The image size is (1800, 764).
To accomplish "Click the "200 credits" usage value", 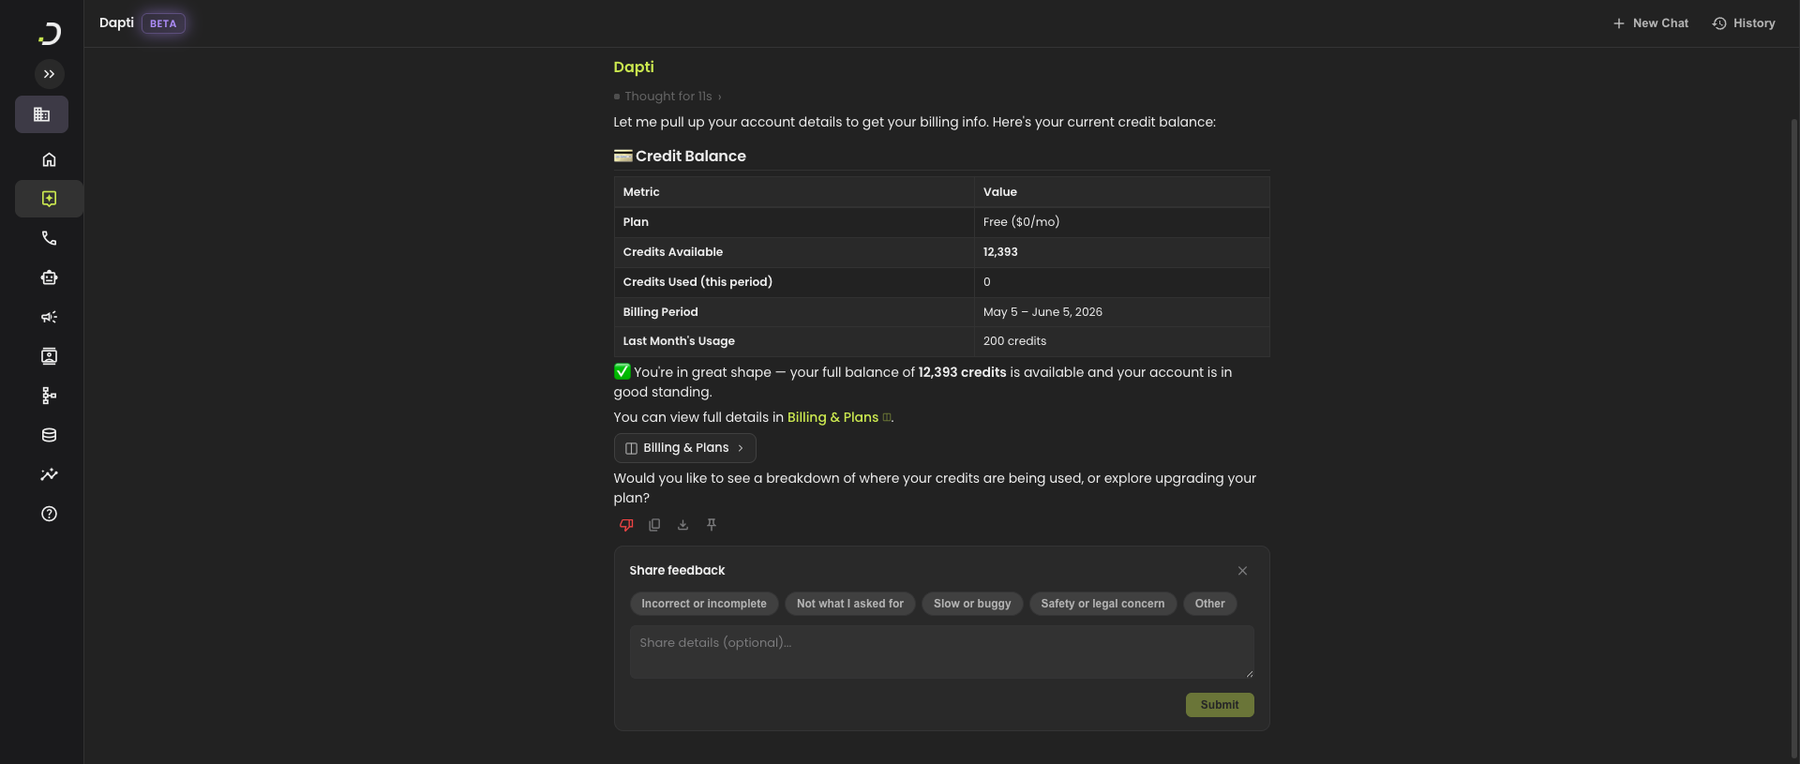I will pos(1015,341).
